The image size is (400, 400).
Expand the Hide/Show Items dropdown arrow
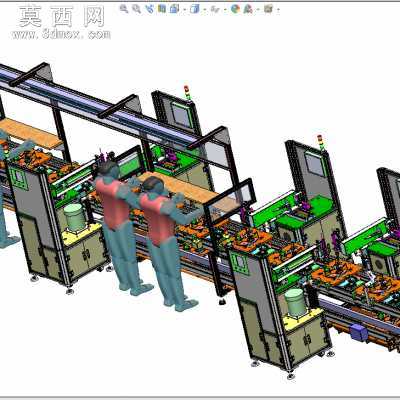225,10
